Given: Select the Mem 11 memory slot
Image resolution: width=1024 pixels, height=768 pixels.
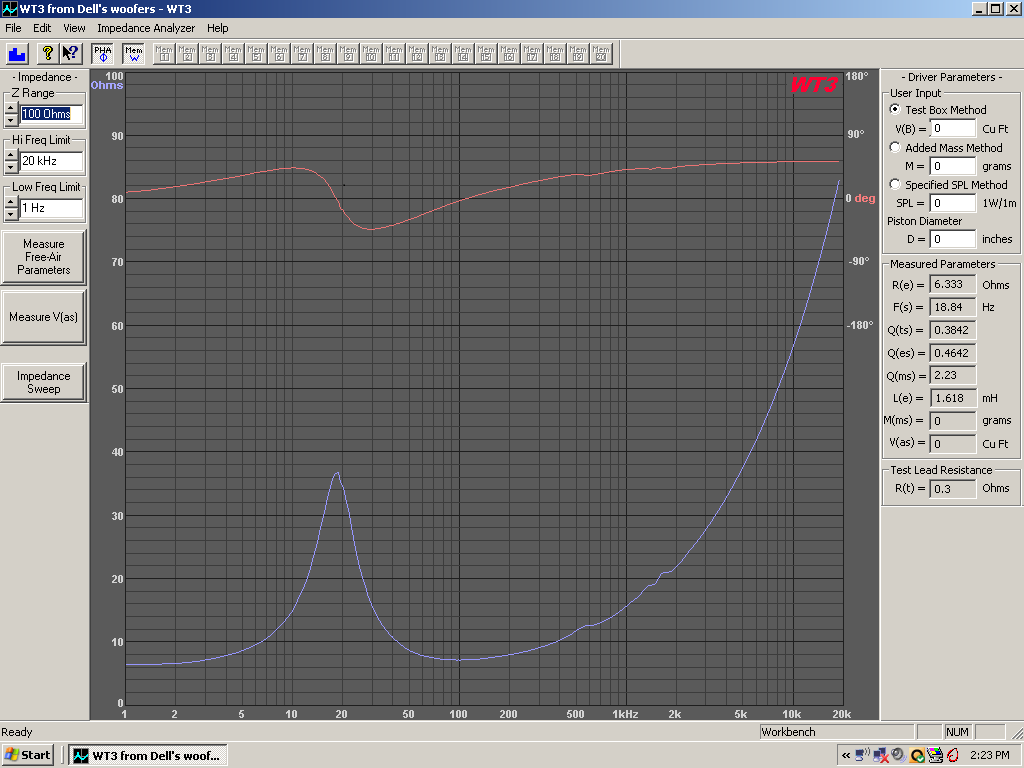Looking at the screenshot, I should tap(394, 54).
